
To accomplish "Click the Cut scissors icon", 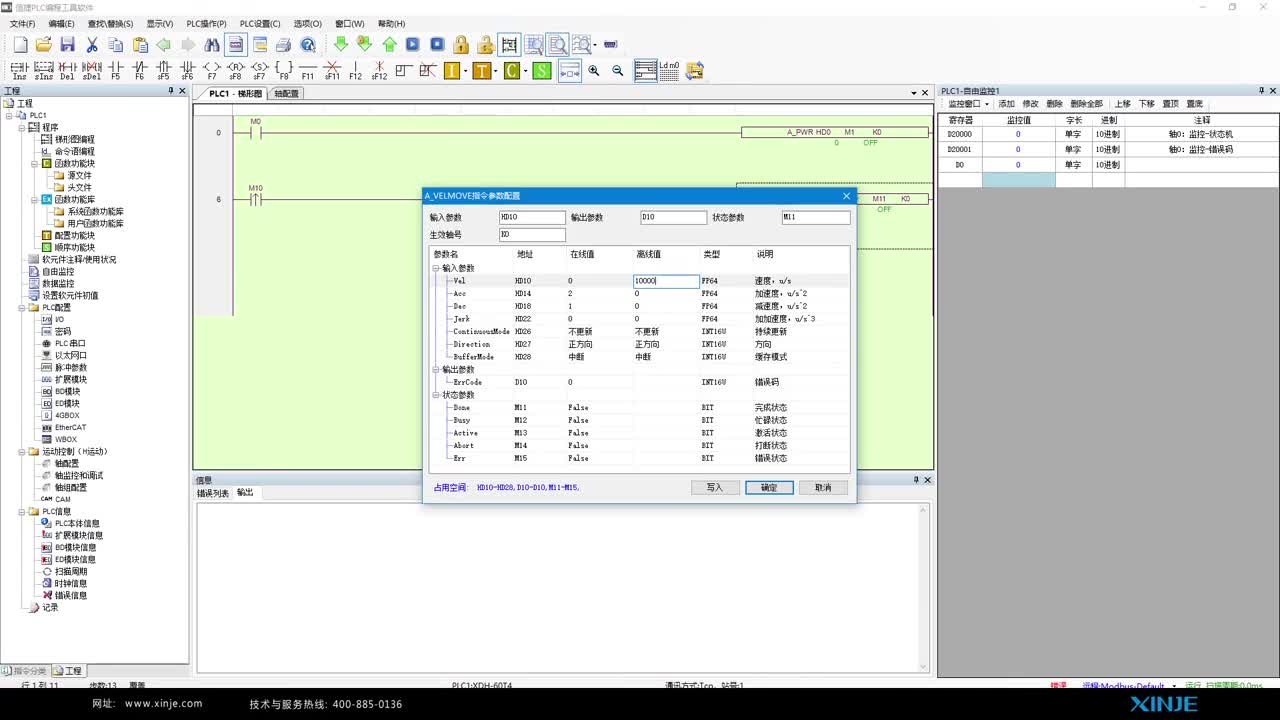I will click(91, 45).
